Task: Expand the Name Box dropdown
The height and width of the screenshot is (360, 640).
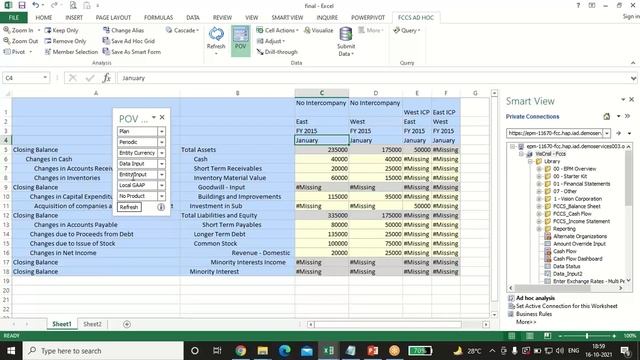Action: click(45, 78)
